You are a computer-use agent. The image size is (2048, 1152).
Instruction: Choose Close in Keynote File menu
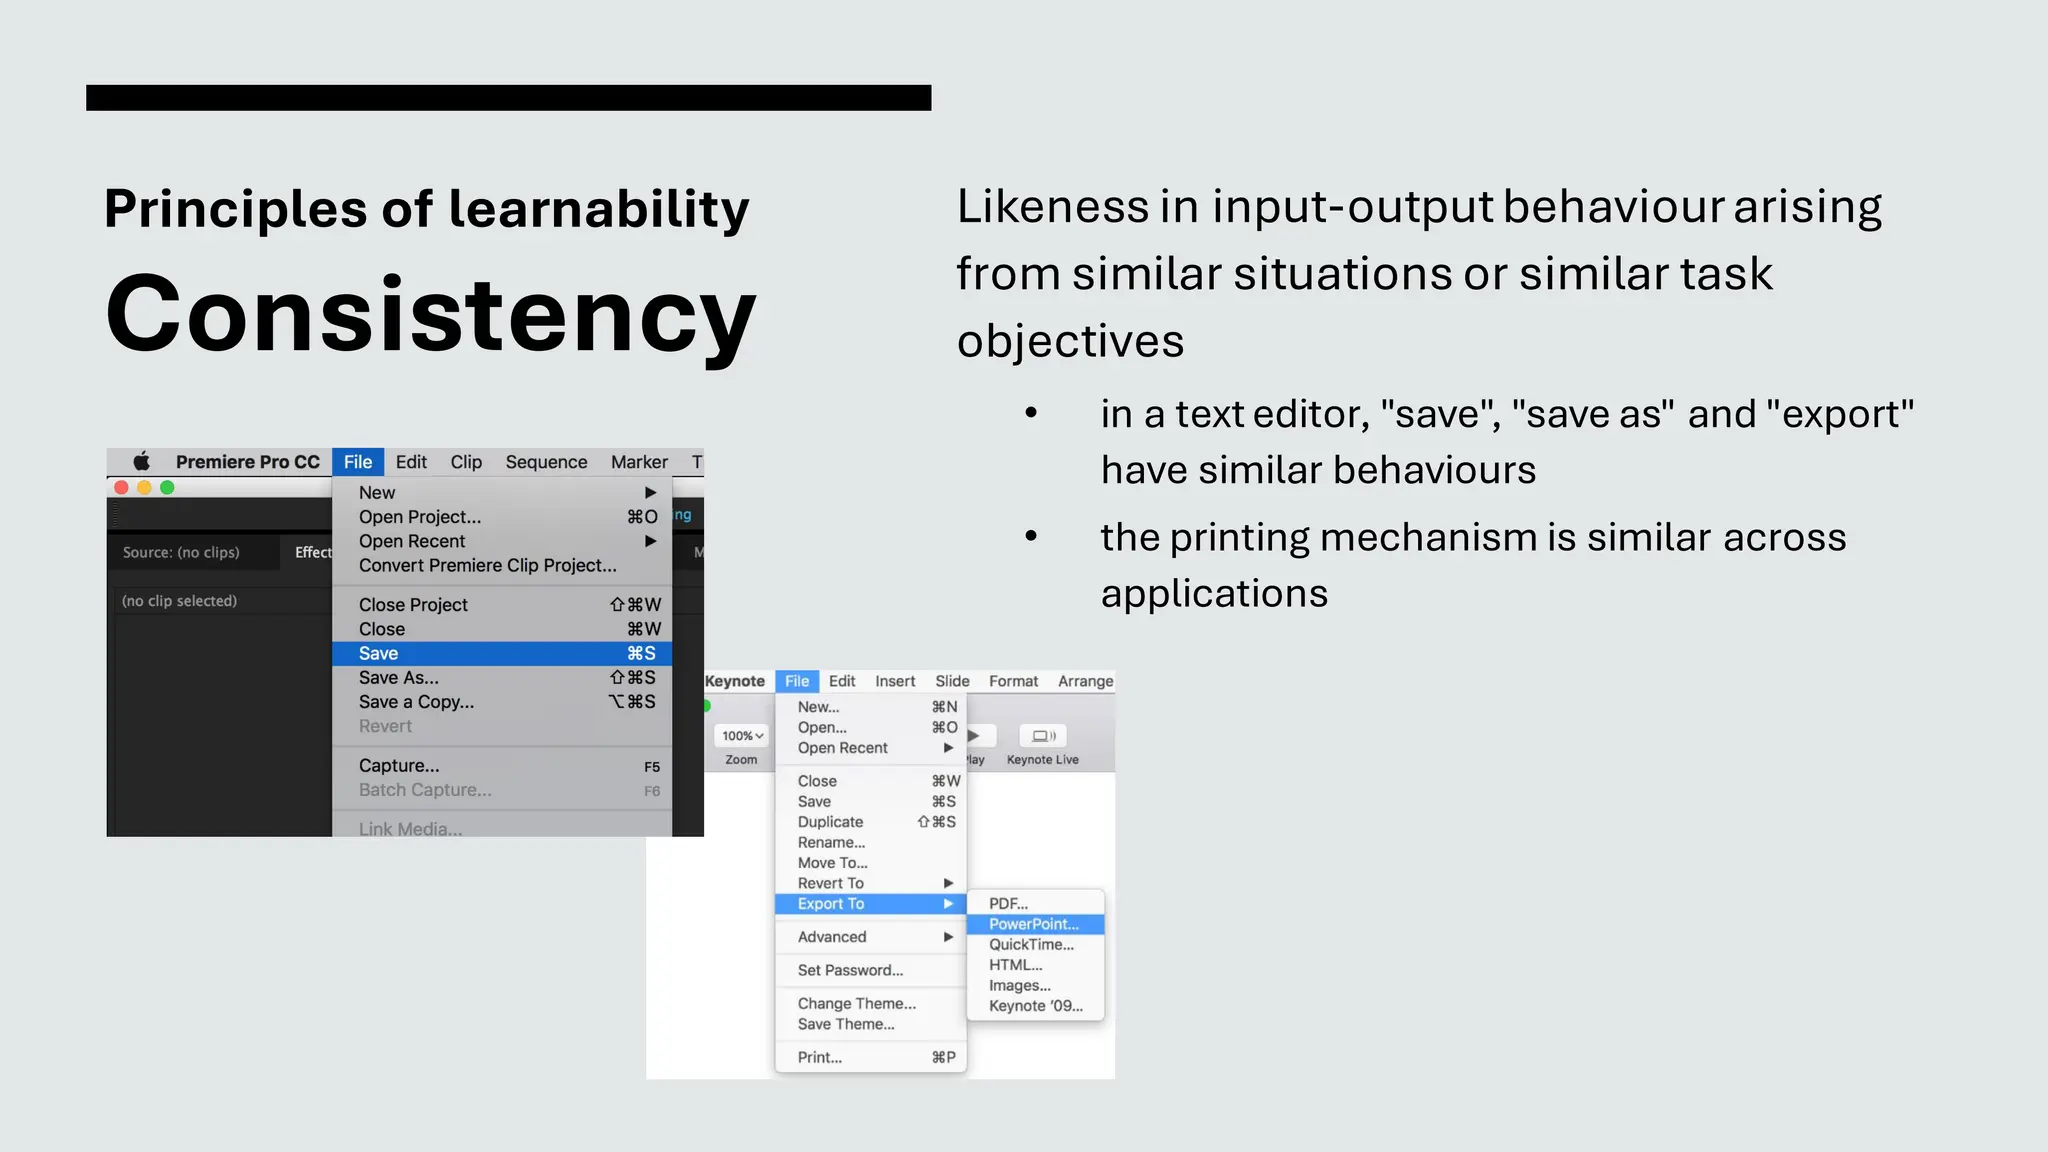point(871,781)
